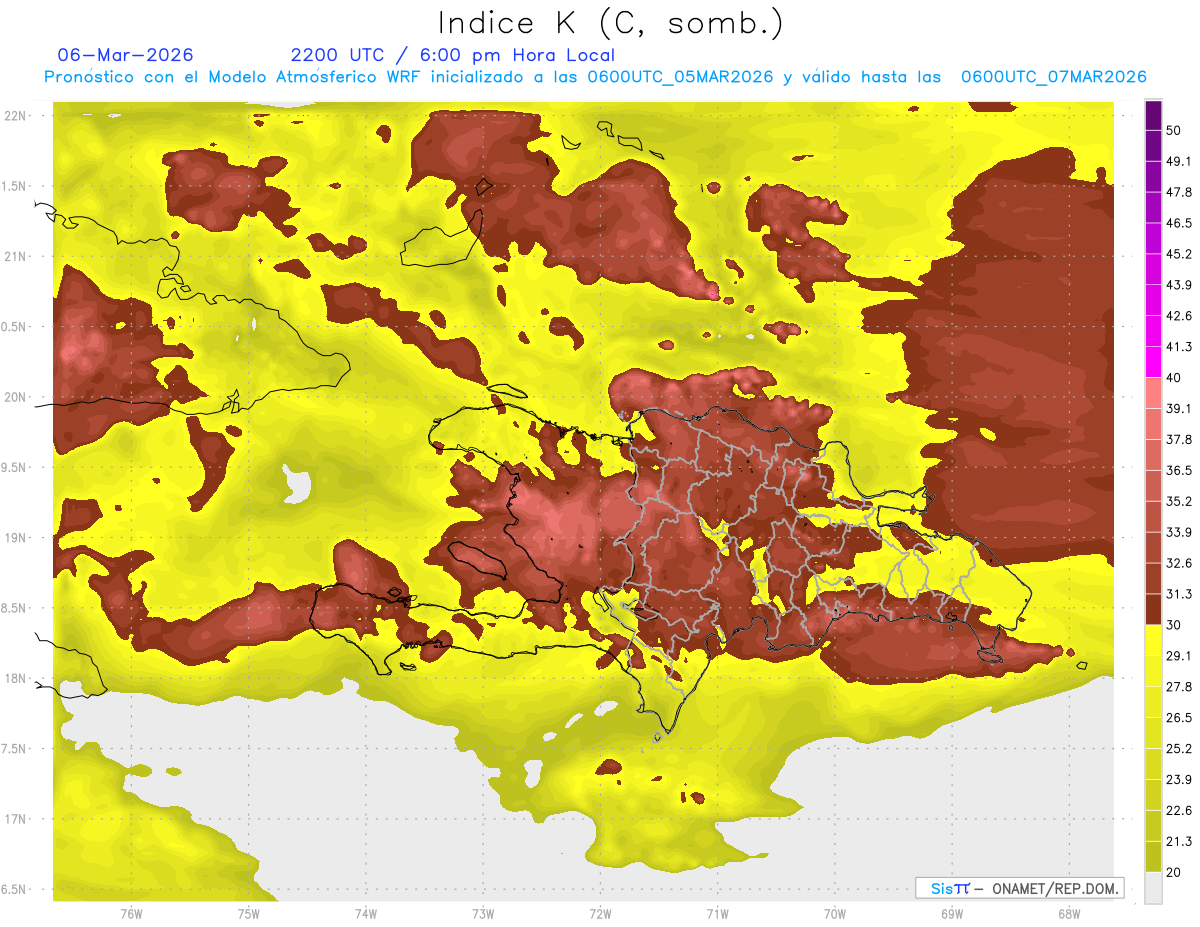Click the '21N' latitude label
Viewport: 1200px width, 927px height.
pyautogui.click(x=17, y=256)
